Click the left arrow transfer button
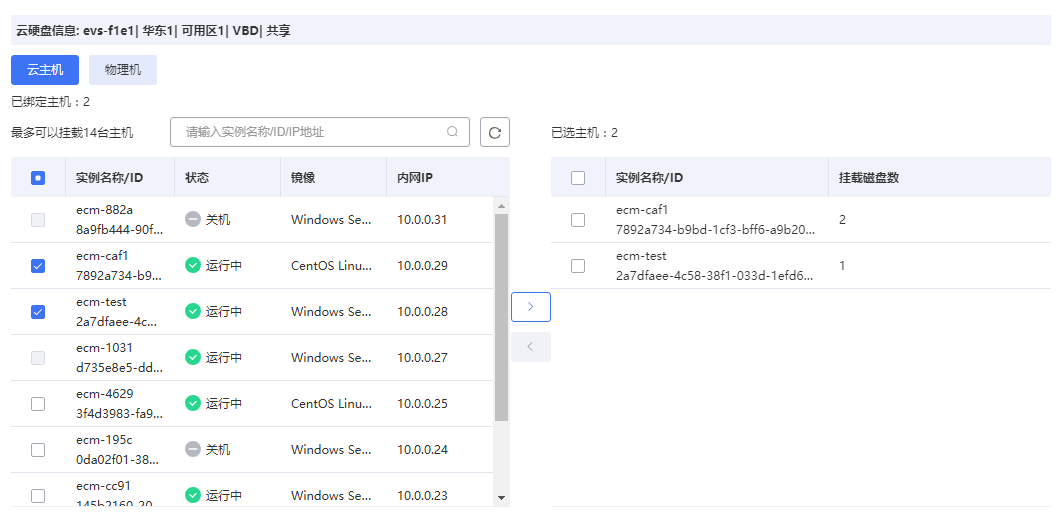Image resolution: width=1064 pixels, height=527 pixels. 530,347
